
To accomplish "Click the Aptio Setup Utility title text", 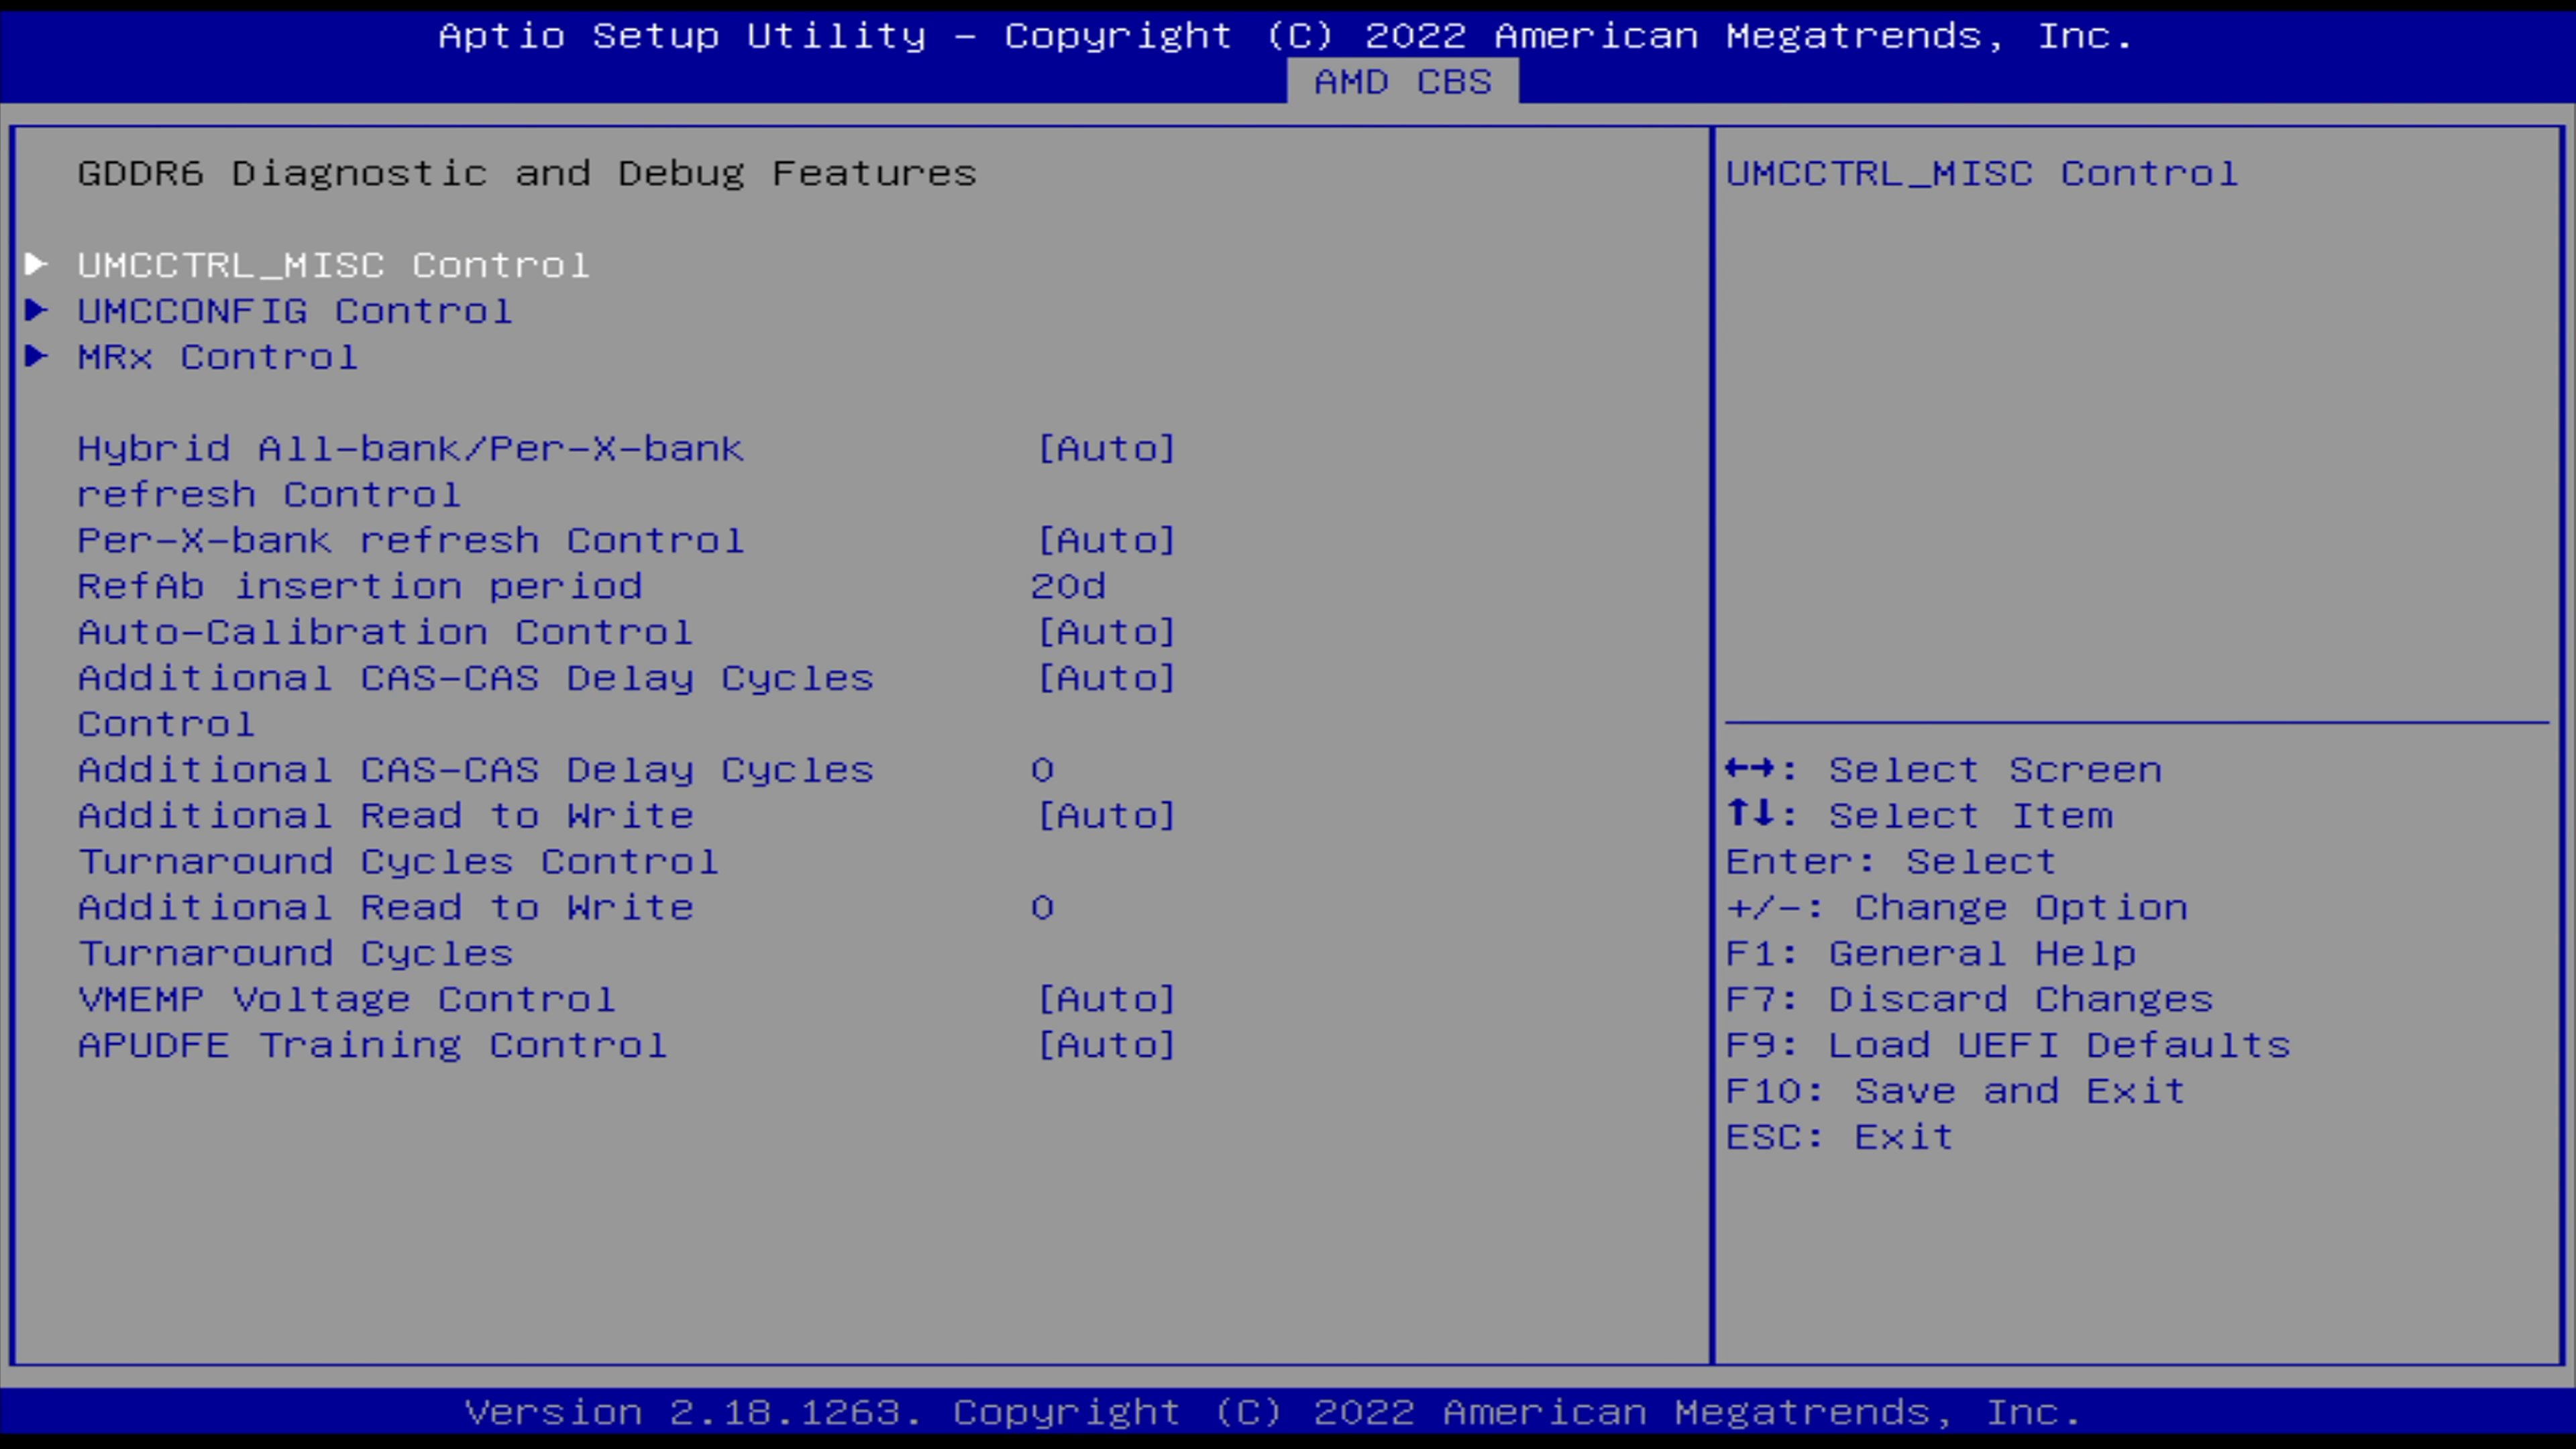I will pos(1286,37).
